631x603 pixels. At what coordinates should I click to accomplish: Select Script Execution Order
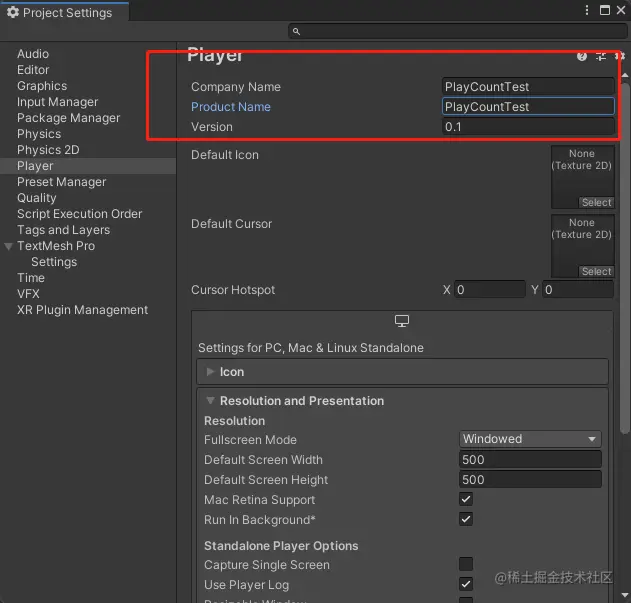click(79, 214)
